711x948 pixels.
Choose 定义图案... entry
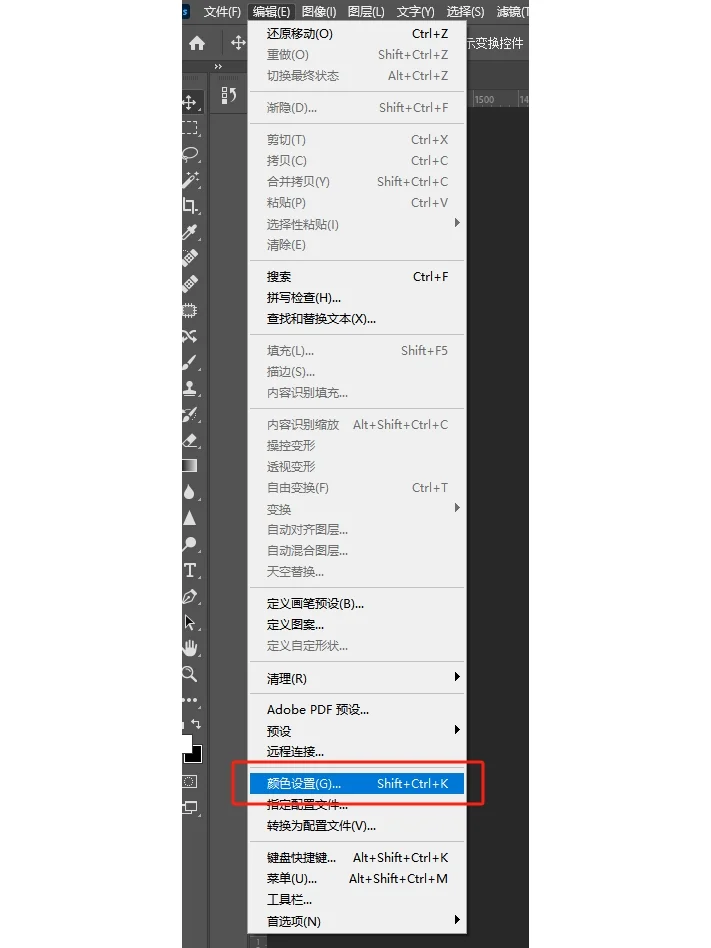[357, 625]
